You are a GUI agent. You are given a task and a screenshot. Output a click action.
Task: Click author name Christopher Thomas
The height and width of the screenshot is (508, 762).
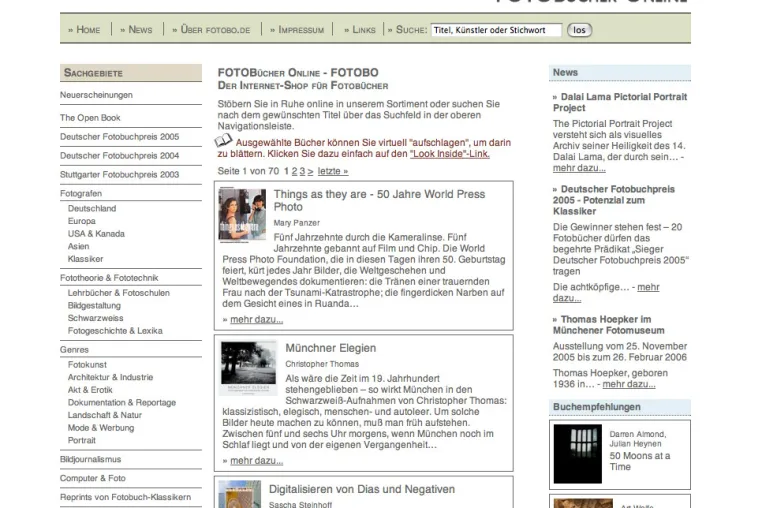322,364
